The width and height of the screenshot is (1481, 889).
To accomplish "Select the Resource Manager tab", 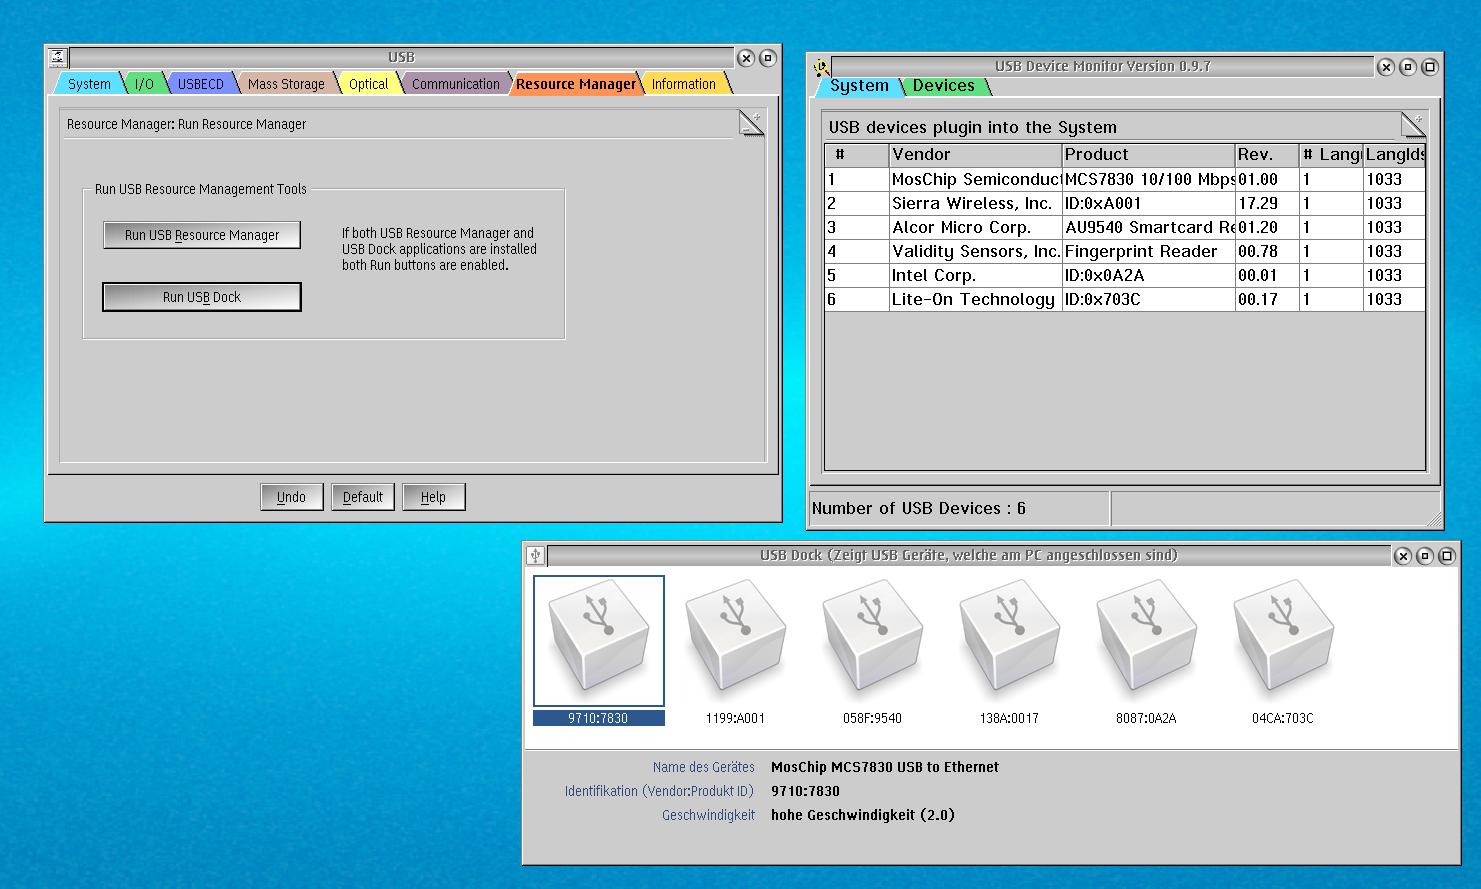I will 576,84.
